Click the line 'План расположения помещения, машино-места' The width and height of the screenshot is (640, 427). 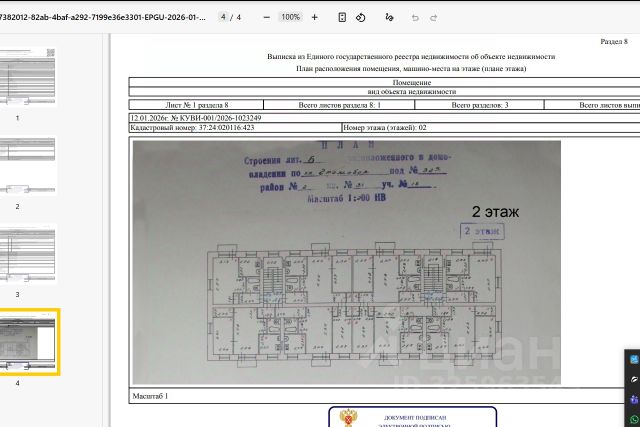click(x=411, y=69)
